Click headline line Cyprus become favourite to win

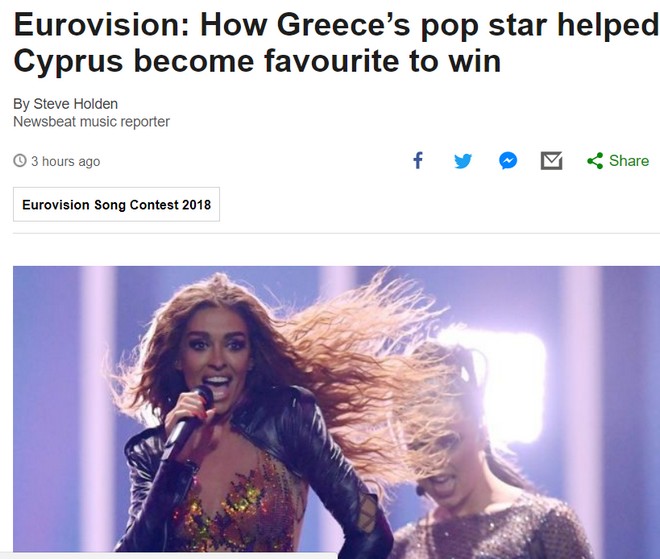click(257, 61)
